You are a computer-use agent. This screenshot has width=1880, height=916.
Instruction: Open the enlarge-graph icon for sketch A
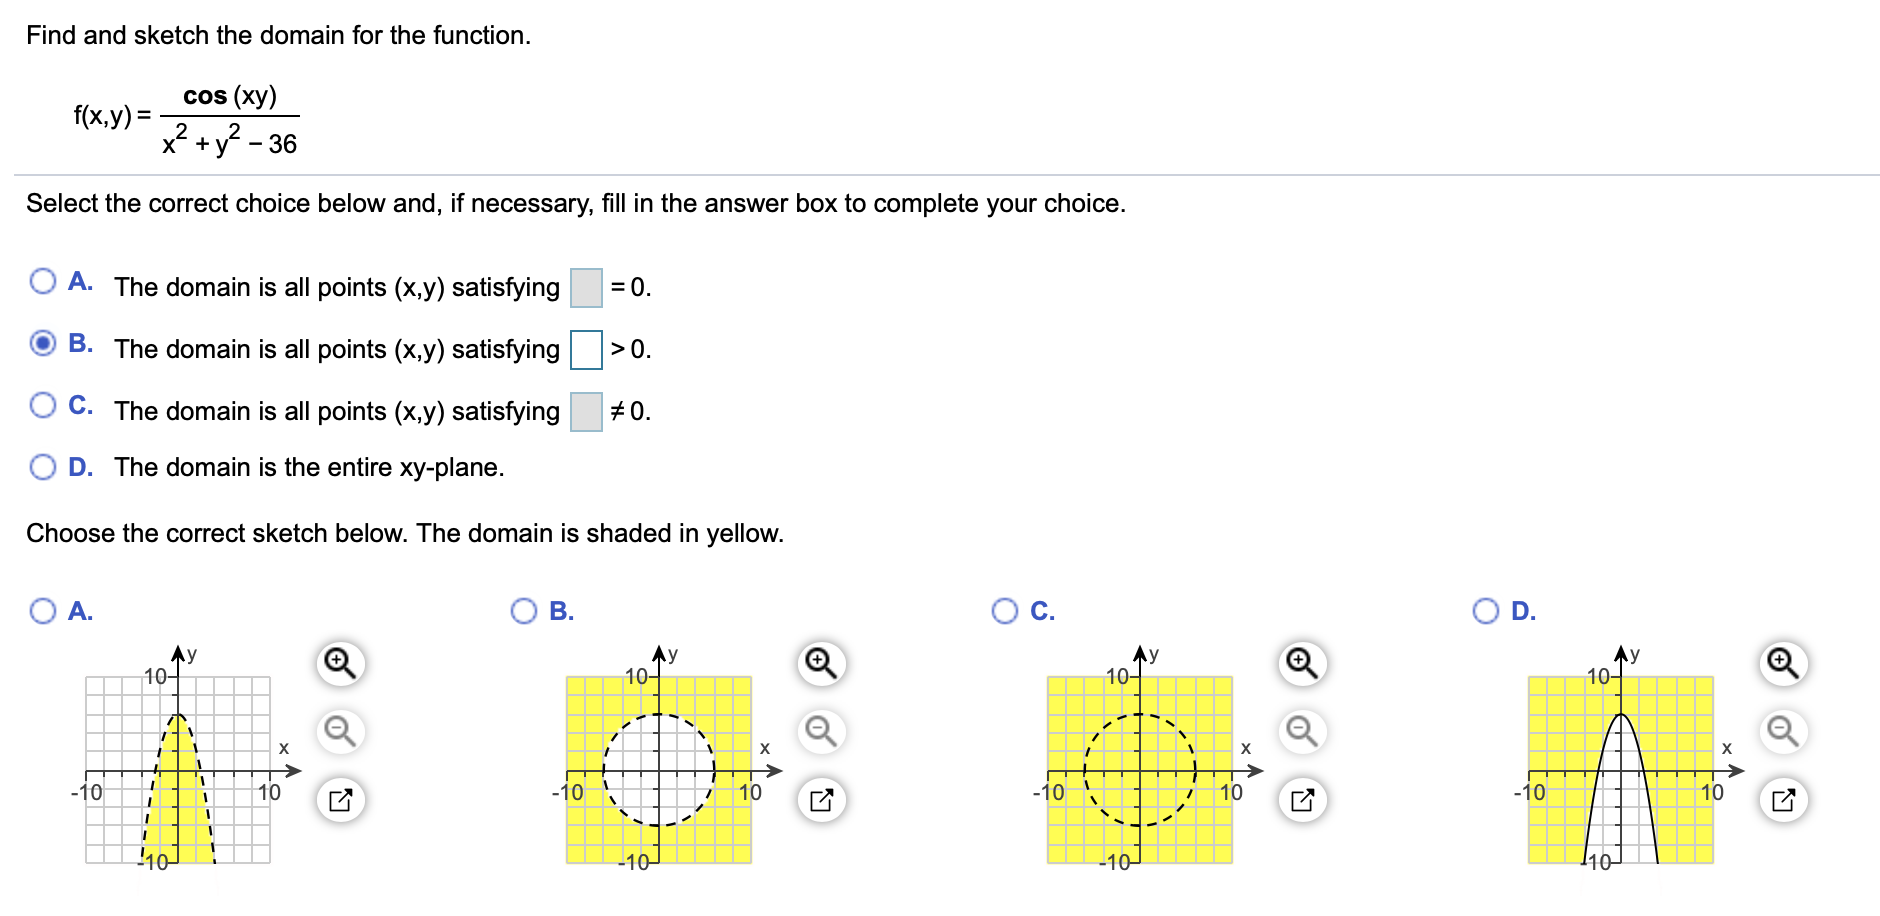coord(339,800)
